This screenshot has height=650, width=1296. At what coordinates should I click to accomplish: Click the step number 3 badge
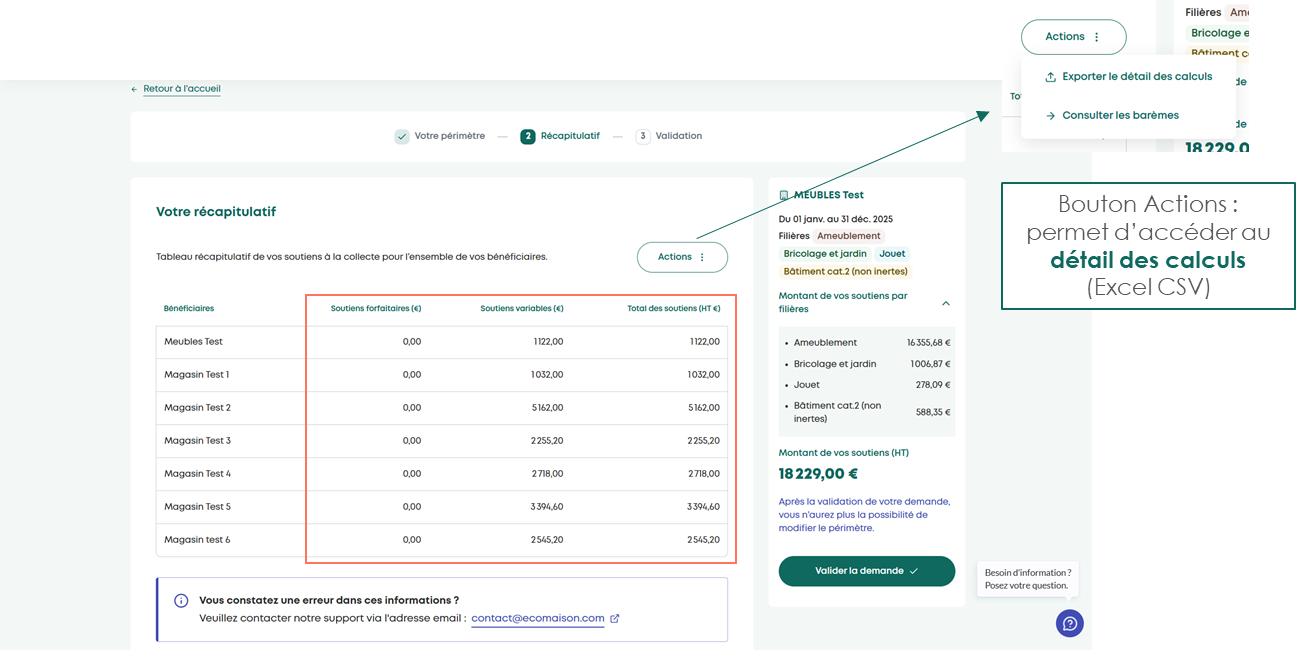pos(643,136)
